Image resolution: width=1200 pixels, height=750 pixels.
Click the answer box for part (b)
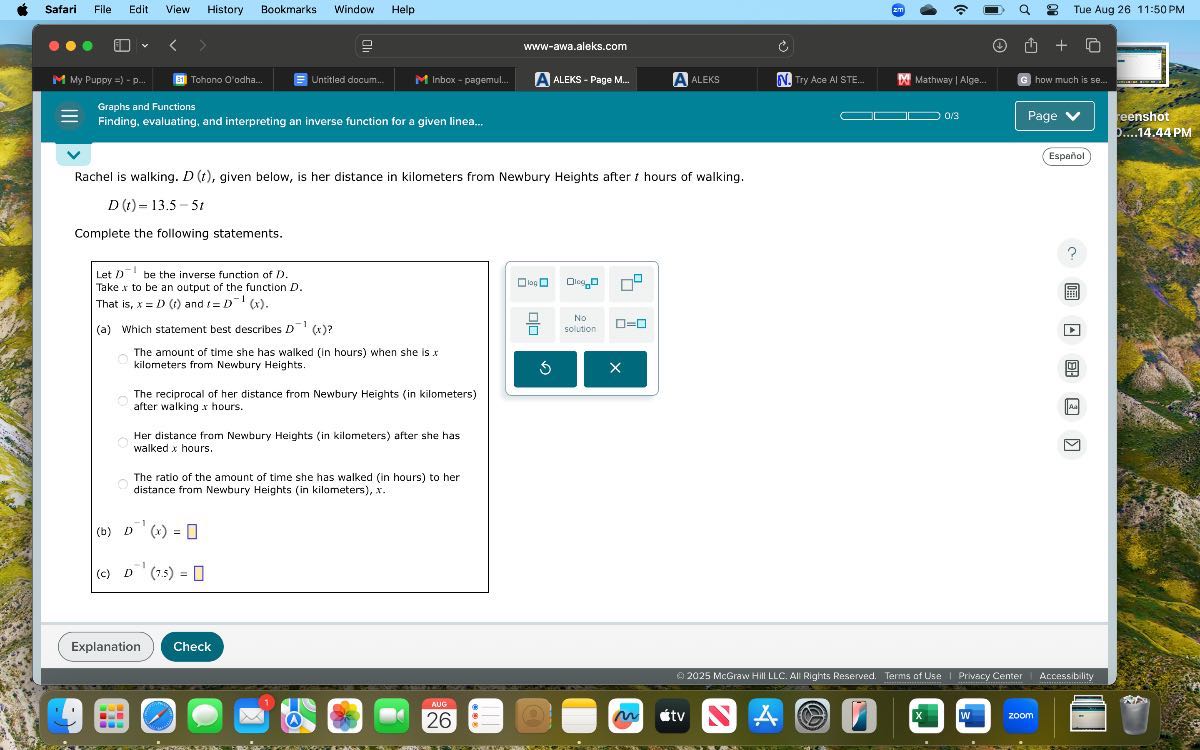coord(192,532)
